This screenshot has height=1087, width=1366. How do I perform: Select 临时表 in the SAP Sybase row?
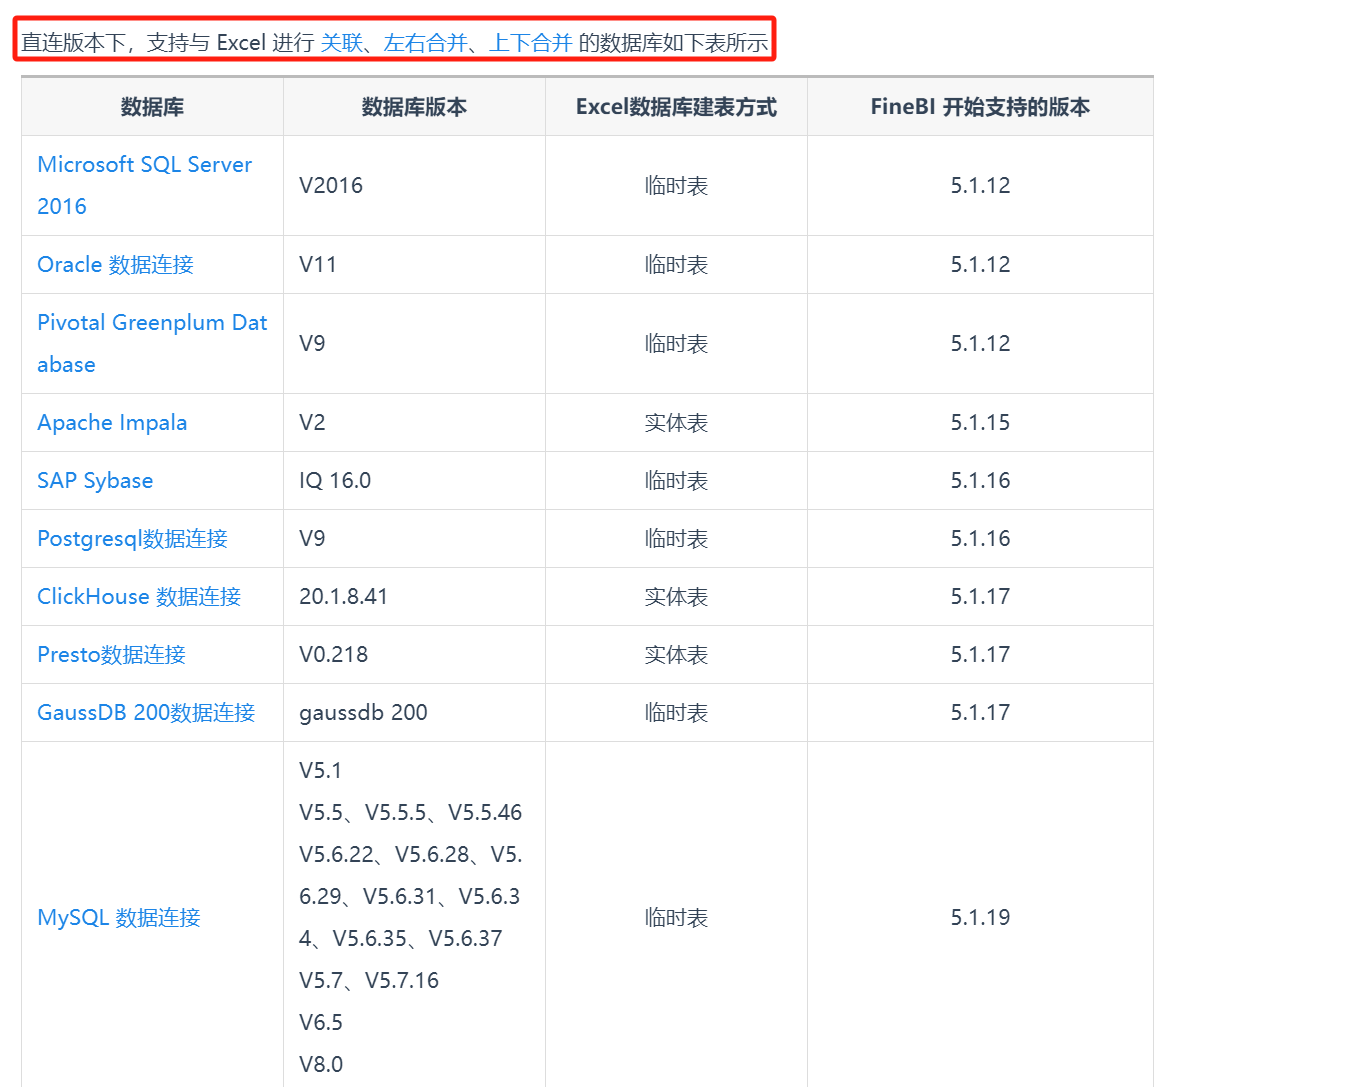pos(676,480)
